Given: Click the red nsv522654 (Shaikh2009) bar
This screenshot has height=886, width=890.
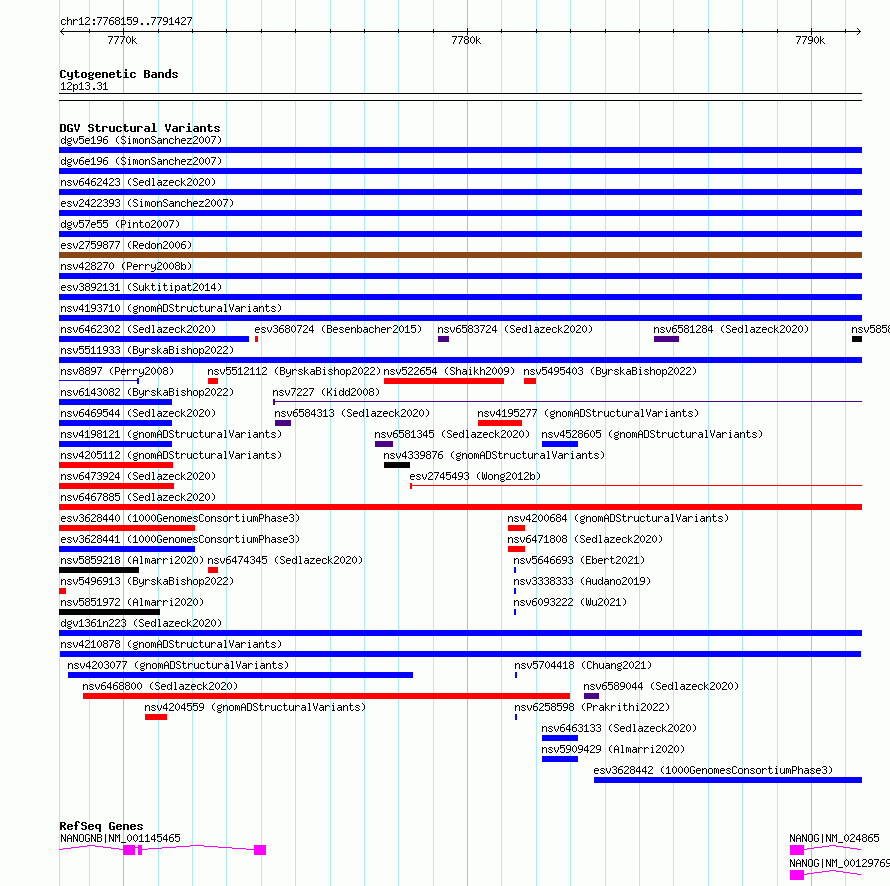Looking at the screenshot, I should pyautogui.click(x=444, y=381).
